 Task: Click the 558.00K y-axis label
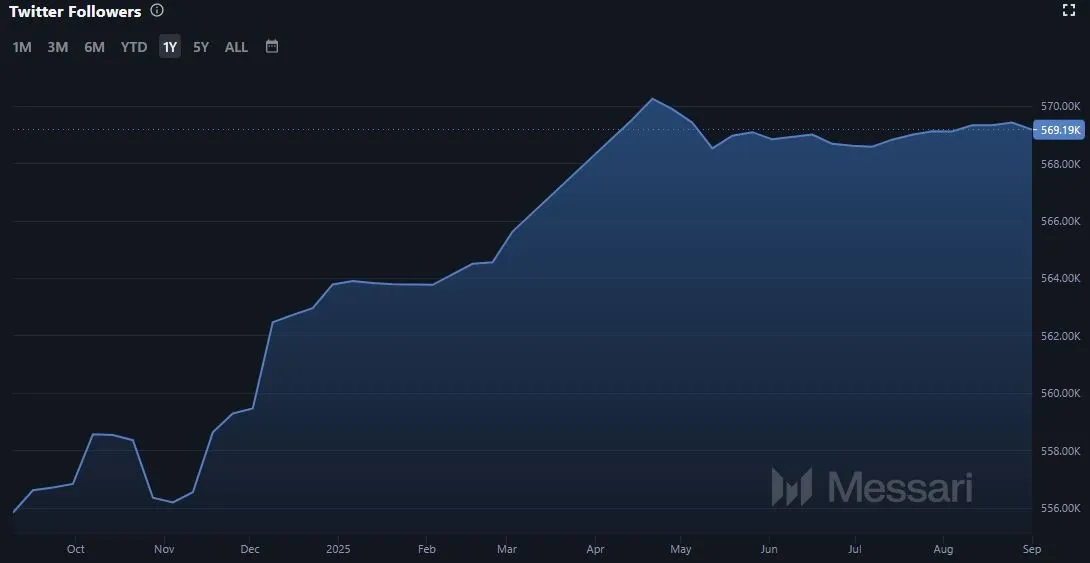1060,451
